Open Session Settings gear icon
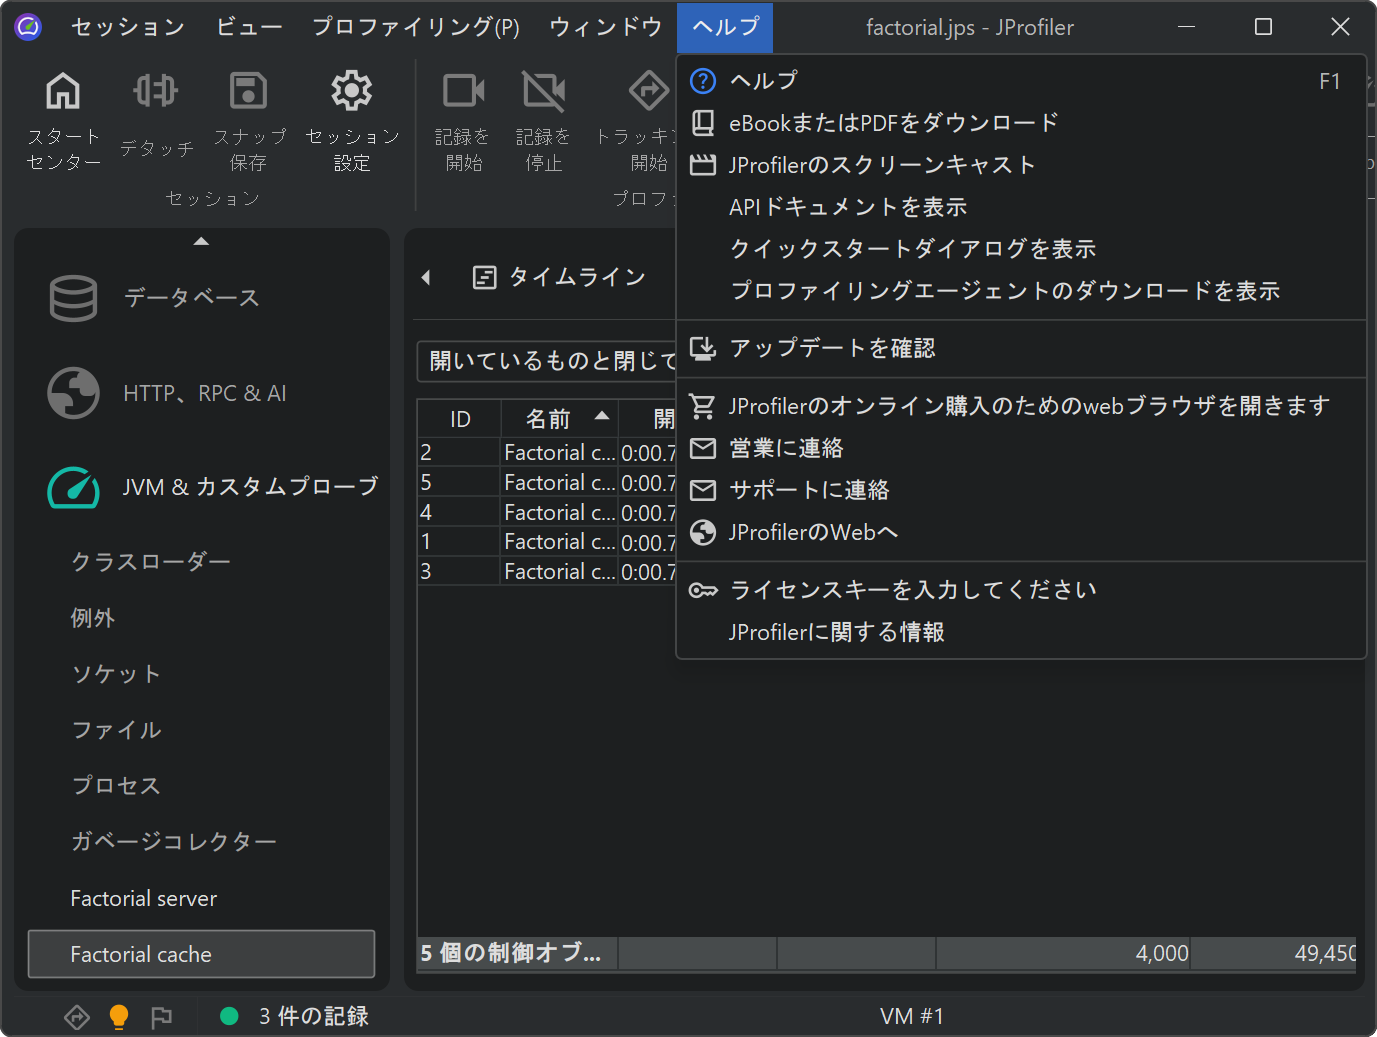Image resolution: width=1377 pixels, height=1037 pixels. click(352, 92)
